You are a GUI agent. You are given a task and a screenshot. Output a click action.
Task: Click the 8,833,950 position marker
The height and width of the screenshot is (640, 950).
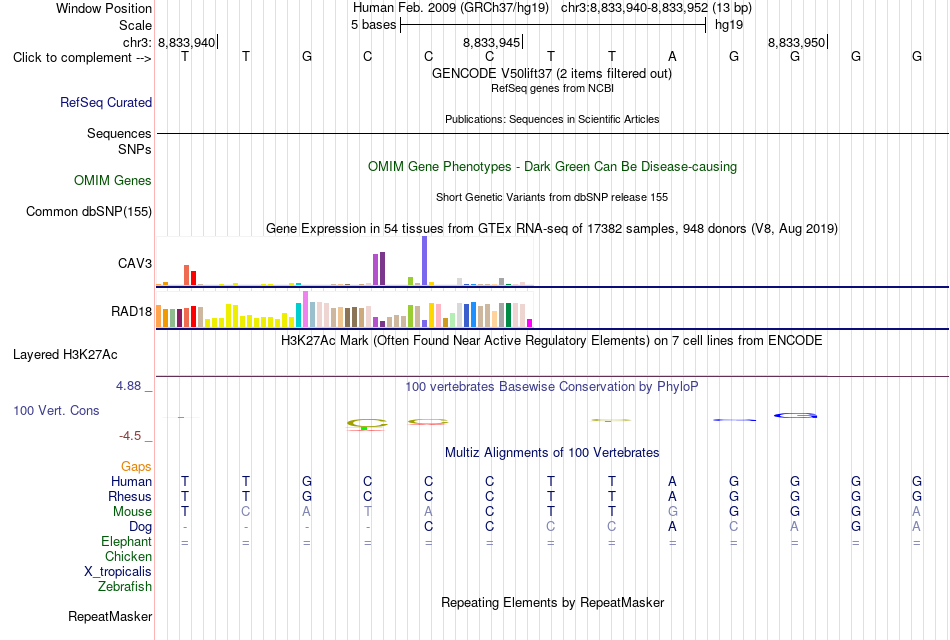click(797, 42)
